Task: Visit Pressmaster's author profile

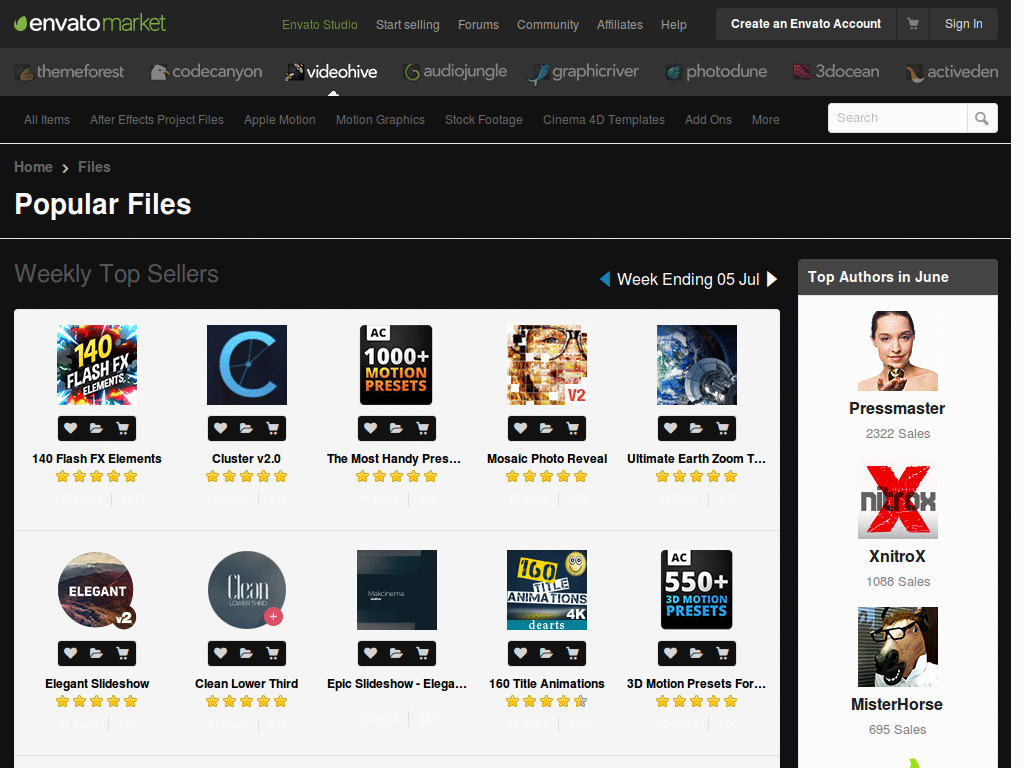Action: click(897, 408)
